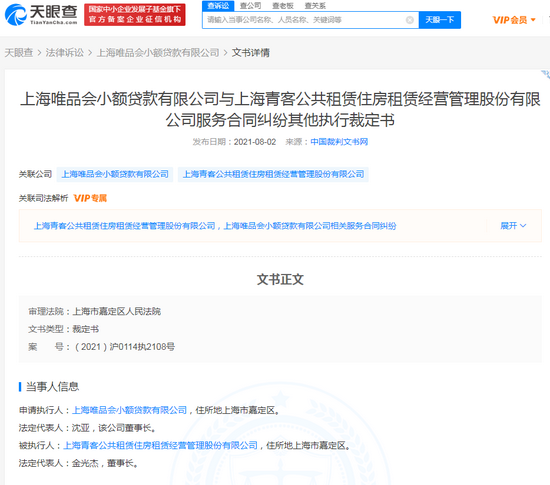550x485 pixels.
Task: Focus the company name search input field
Action: [304, 20]
